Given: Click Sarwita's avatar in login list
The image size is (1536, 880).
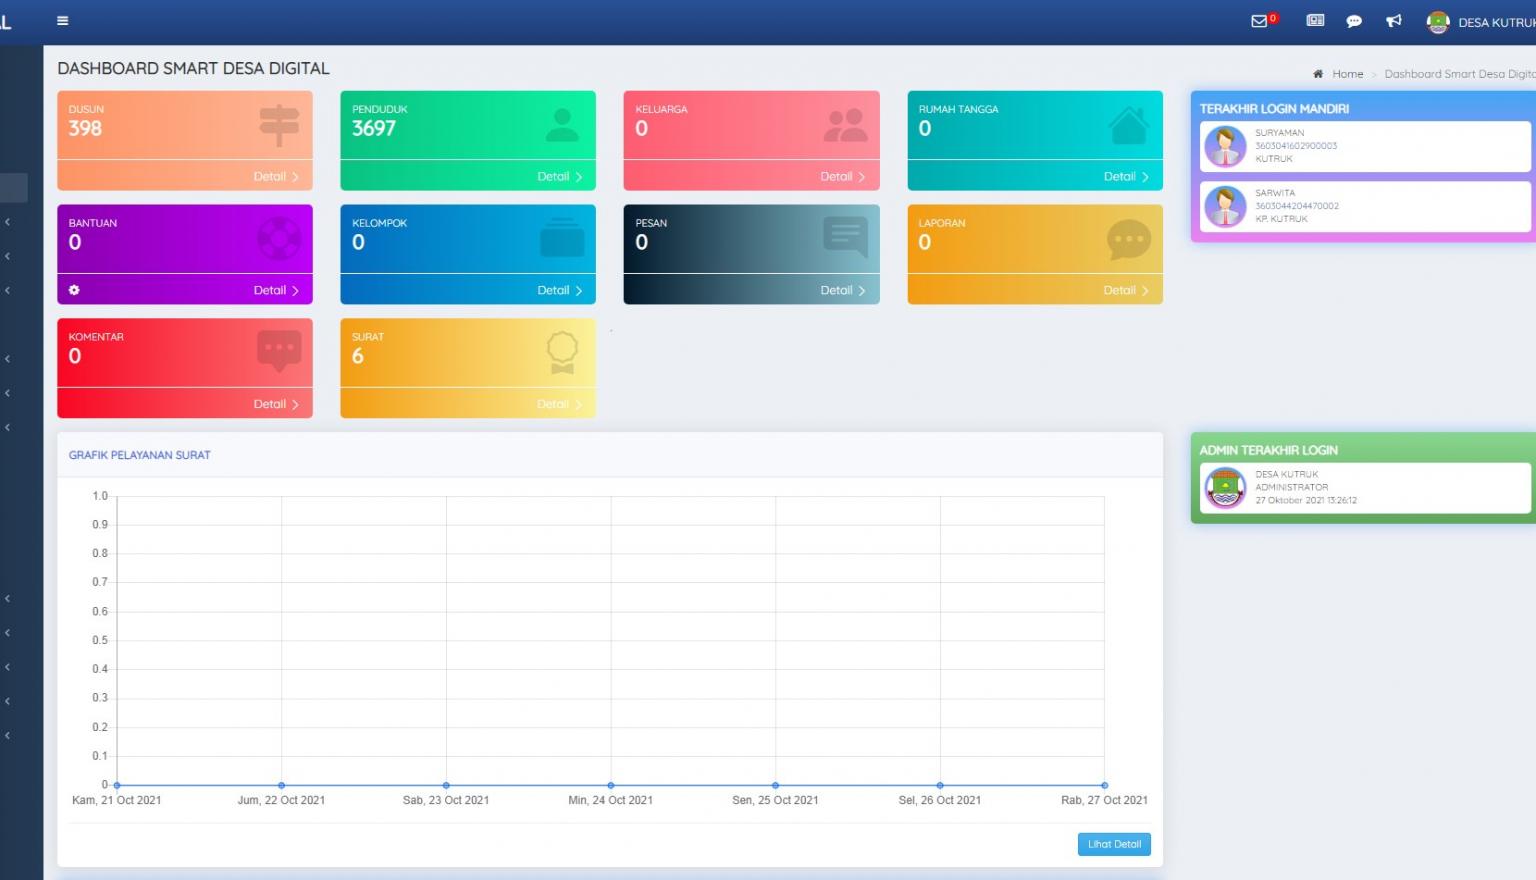Looking at the screenshot, I should tap(1225, 206).
